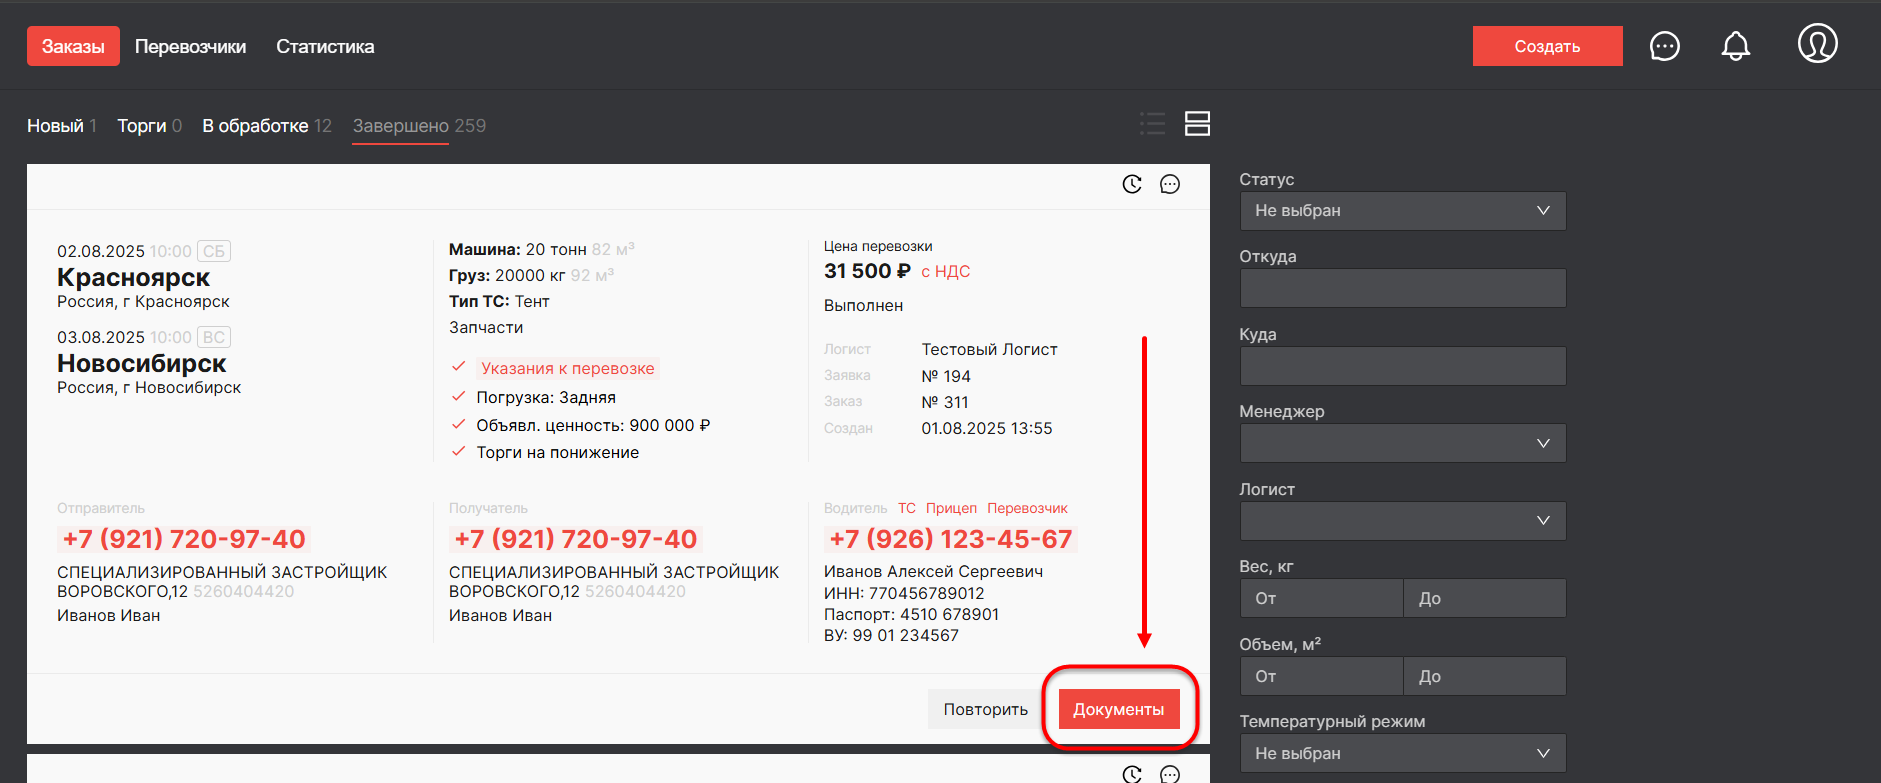Switch to card view icon

click(1197, 123)
